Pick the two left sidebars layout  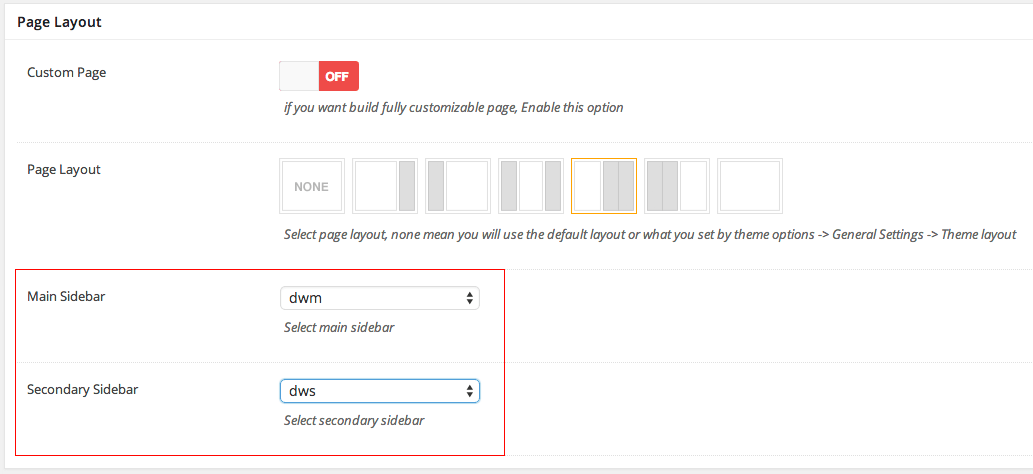[677, 186]
